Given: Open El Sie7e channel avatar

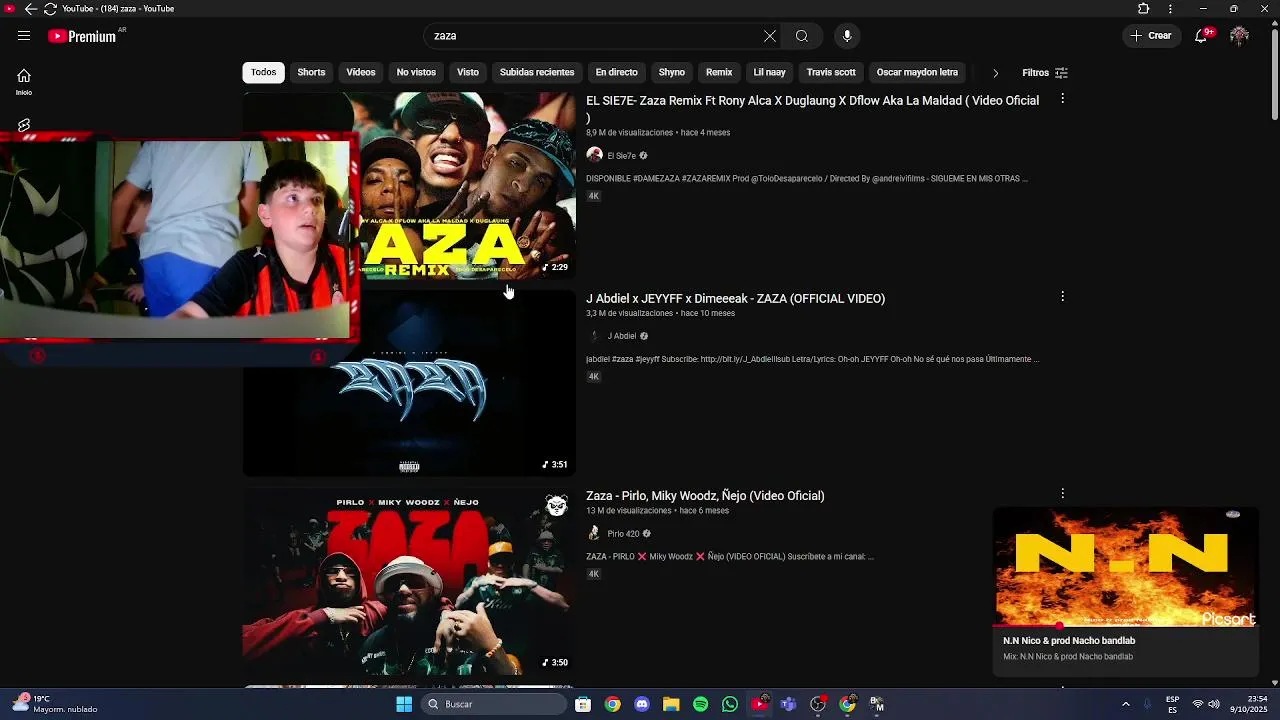Looking at the screenshot, I should (594, 155).
